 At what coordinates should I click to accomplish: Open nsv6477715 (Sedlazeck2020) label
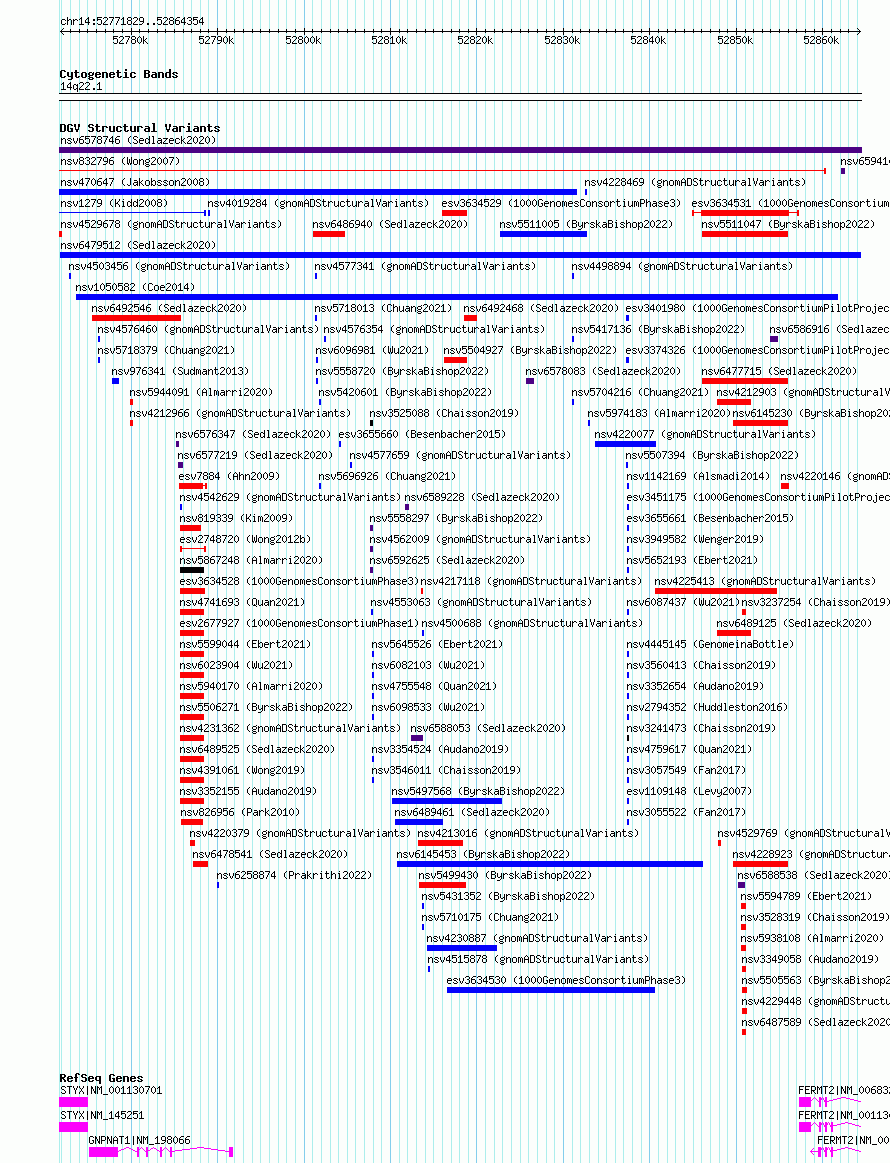779,371
